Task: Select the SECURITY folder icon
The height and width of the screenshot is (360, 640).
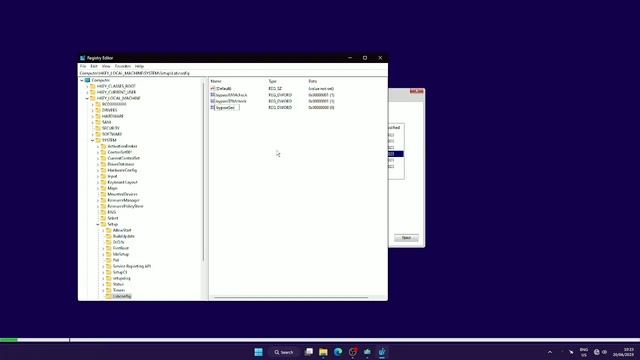Action: [98, 128]
